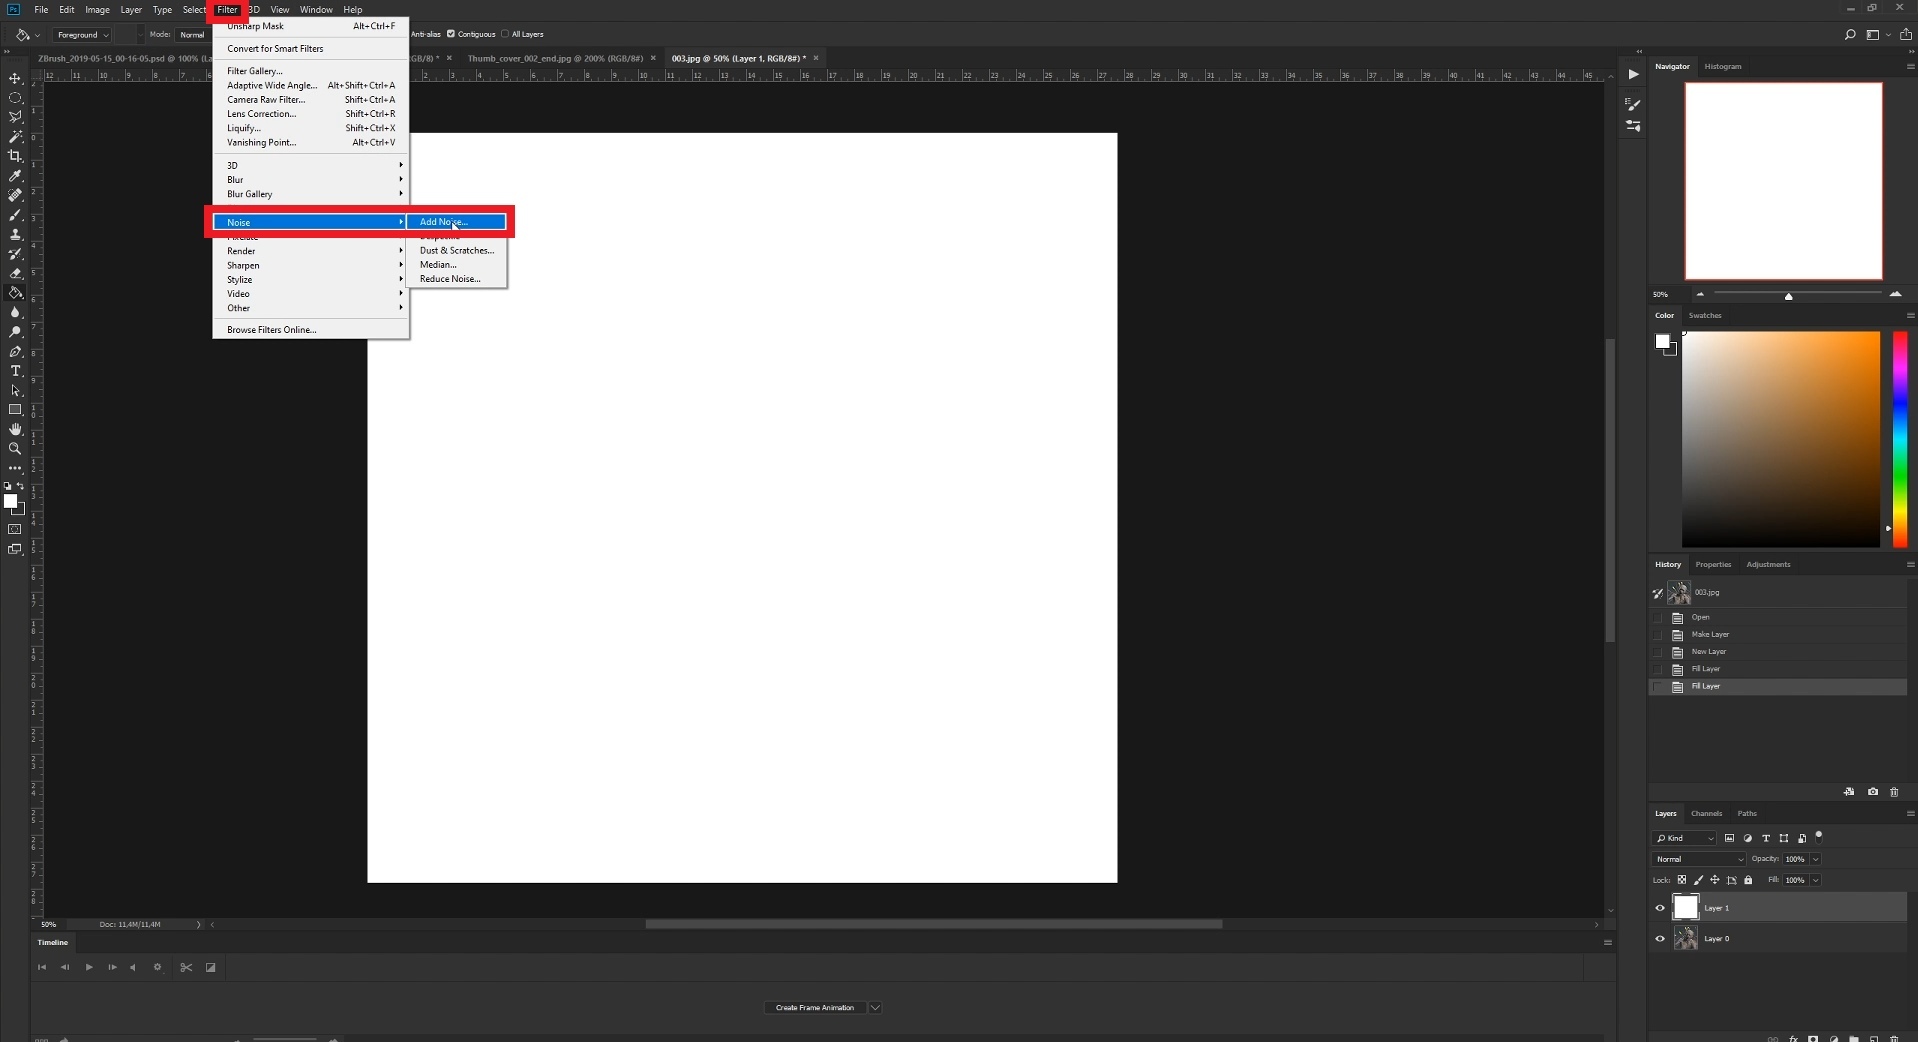Open the Foreground fill source dropdown
The height and width of the screenshot is (1042, 1918).
pos(82,35)
